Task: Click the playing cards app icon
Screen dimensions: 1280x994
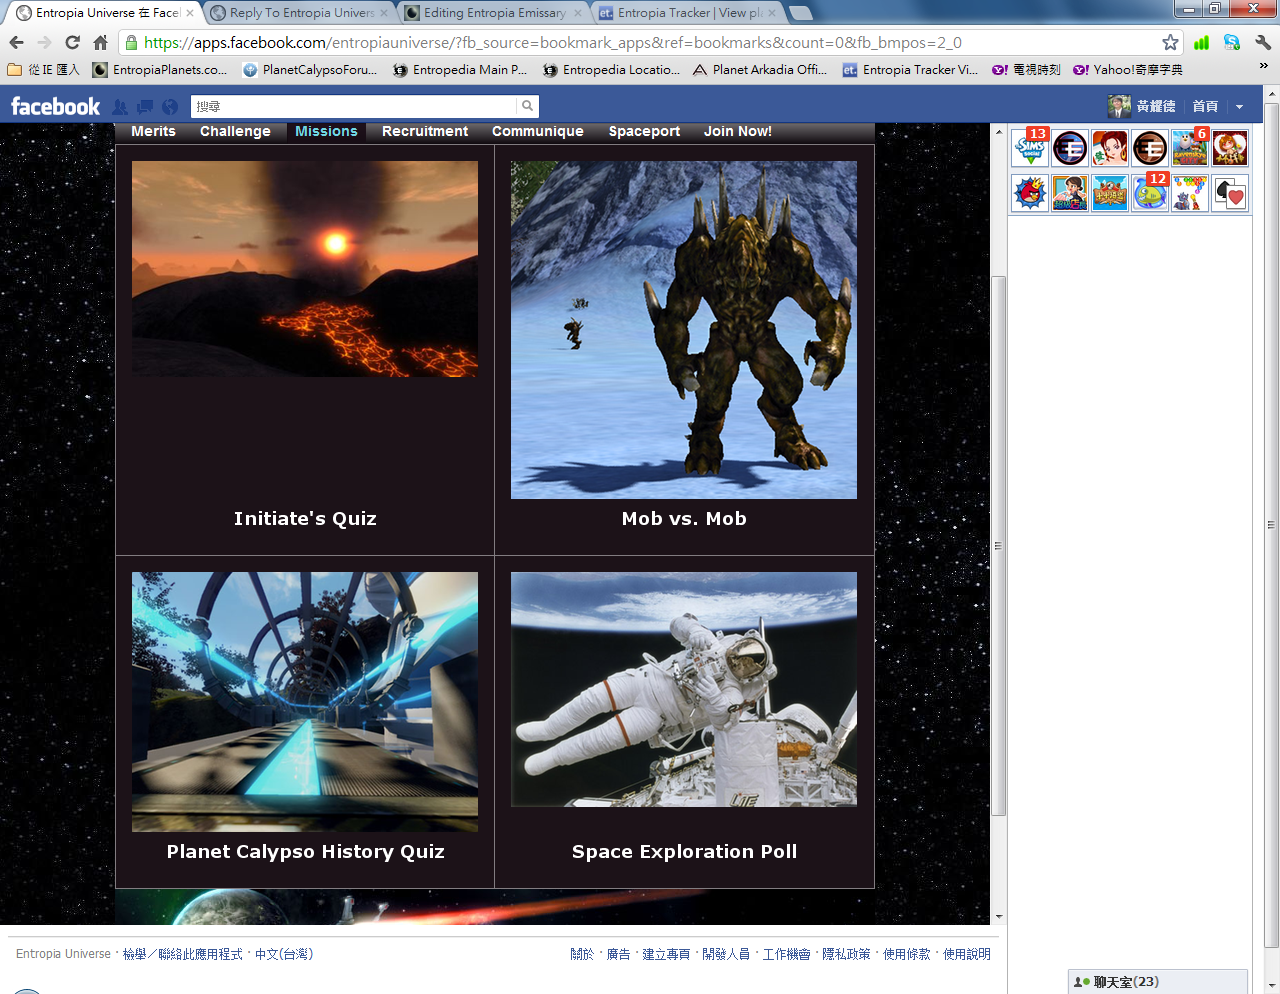Action: pos(1229,193)
